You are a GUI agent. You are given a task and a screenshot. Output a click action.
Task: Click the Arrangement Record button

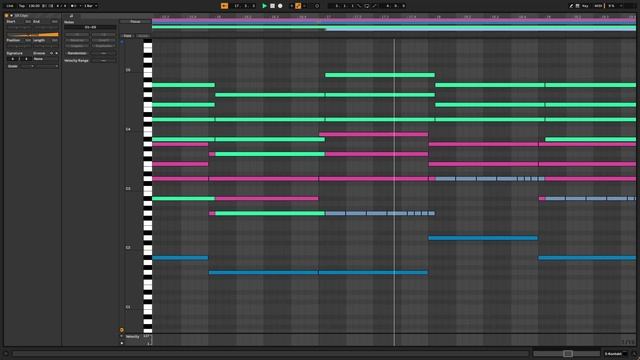pos(280,6)
